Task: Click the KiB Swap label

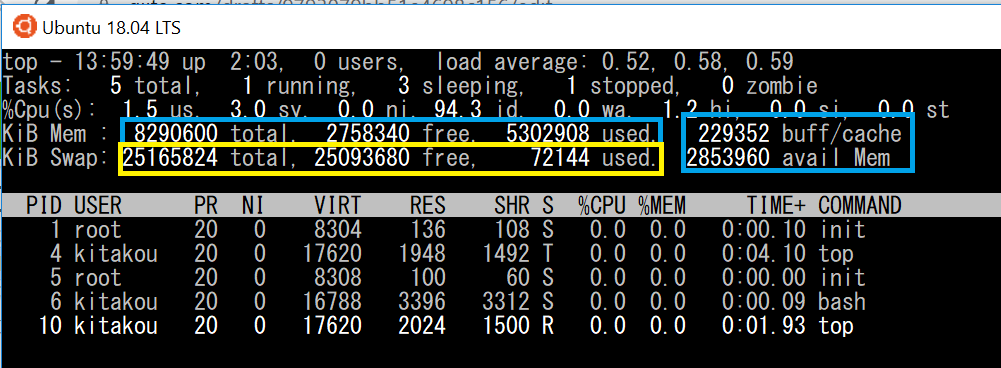Action: click(56, 157)
